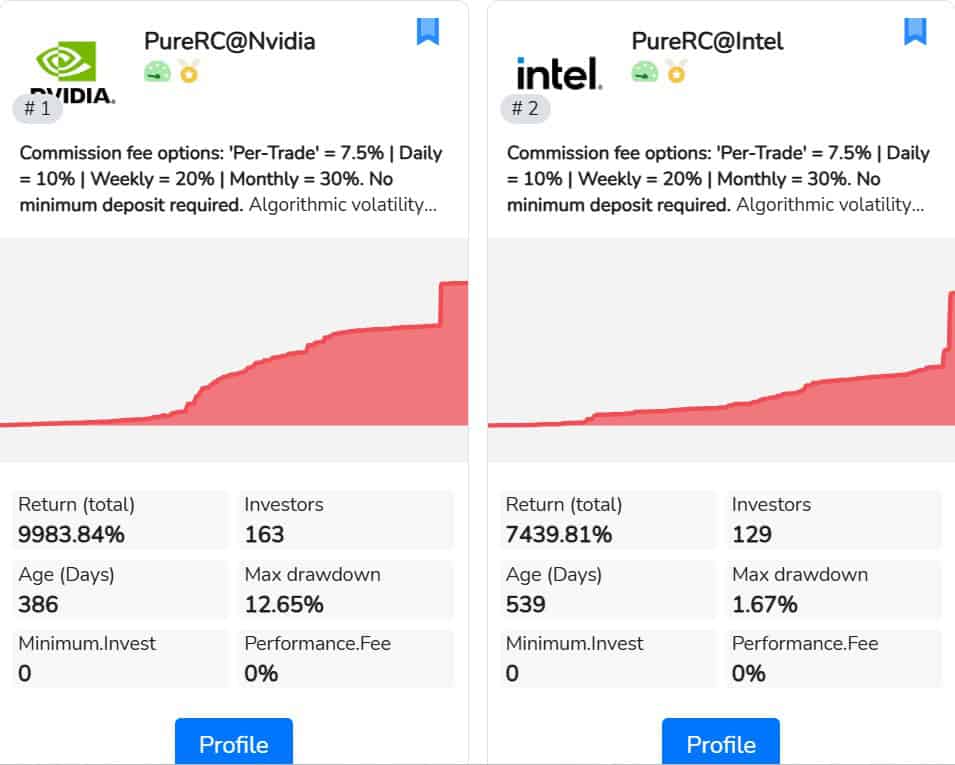
Task: Open the PureRC@Nvidia strategy title link
Action: click(229, 41)
